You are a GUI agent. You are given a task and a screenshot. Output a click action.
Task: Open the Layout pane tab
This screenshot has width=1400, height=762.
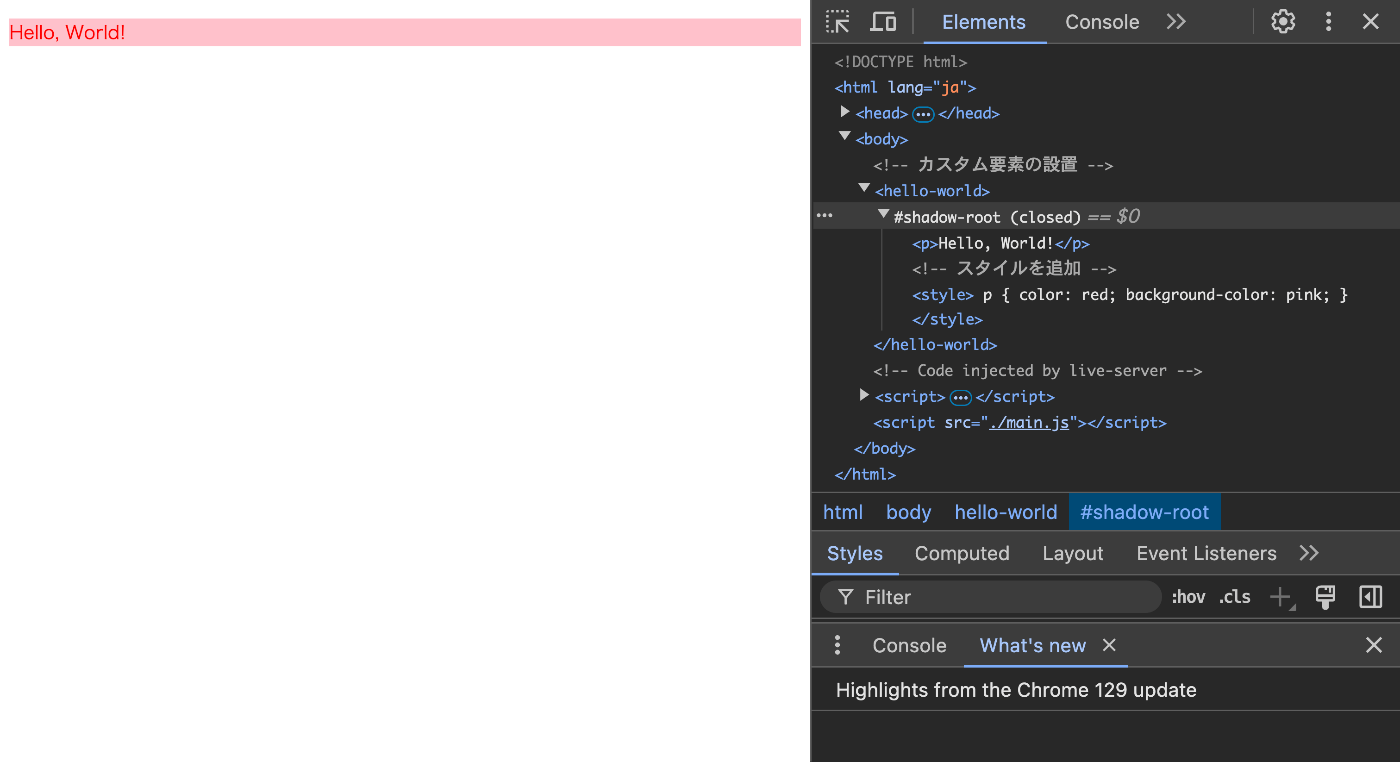(x=1072, y=553)
